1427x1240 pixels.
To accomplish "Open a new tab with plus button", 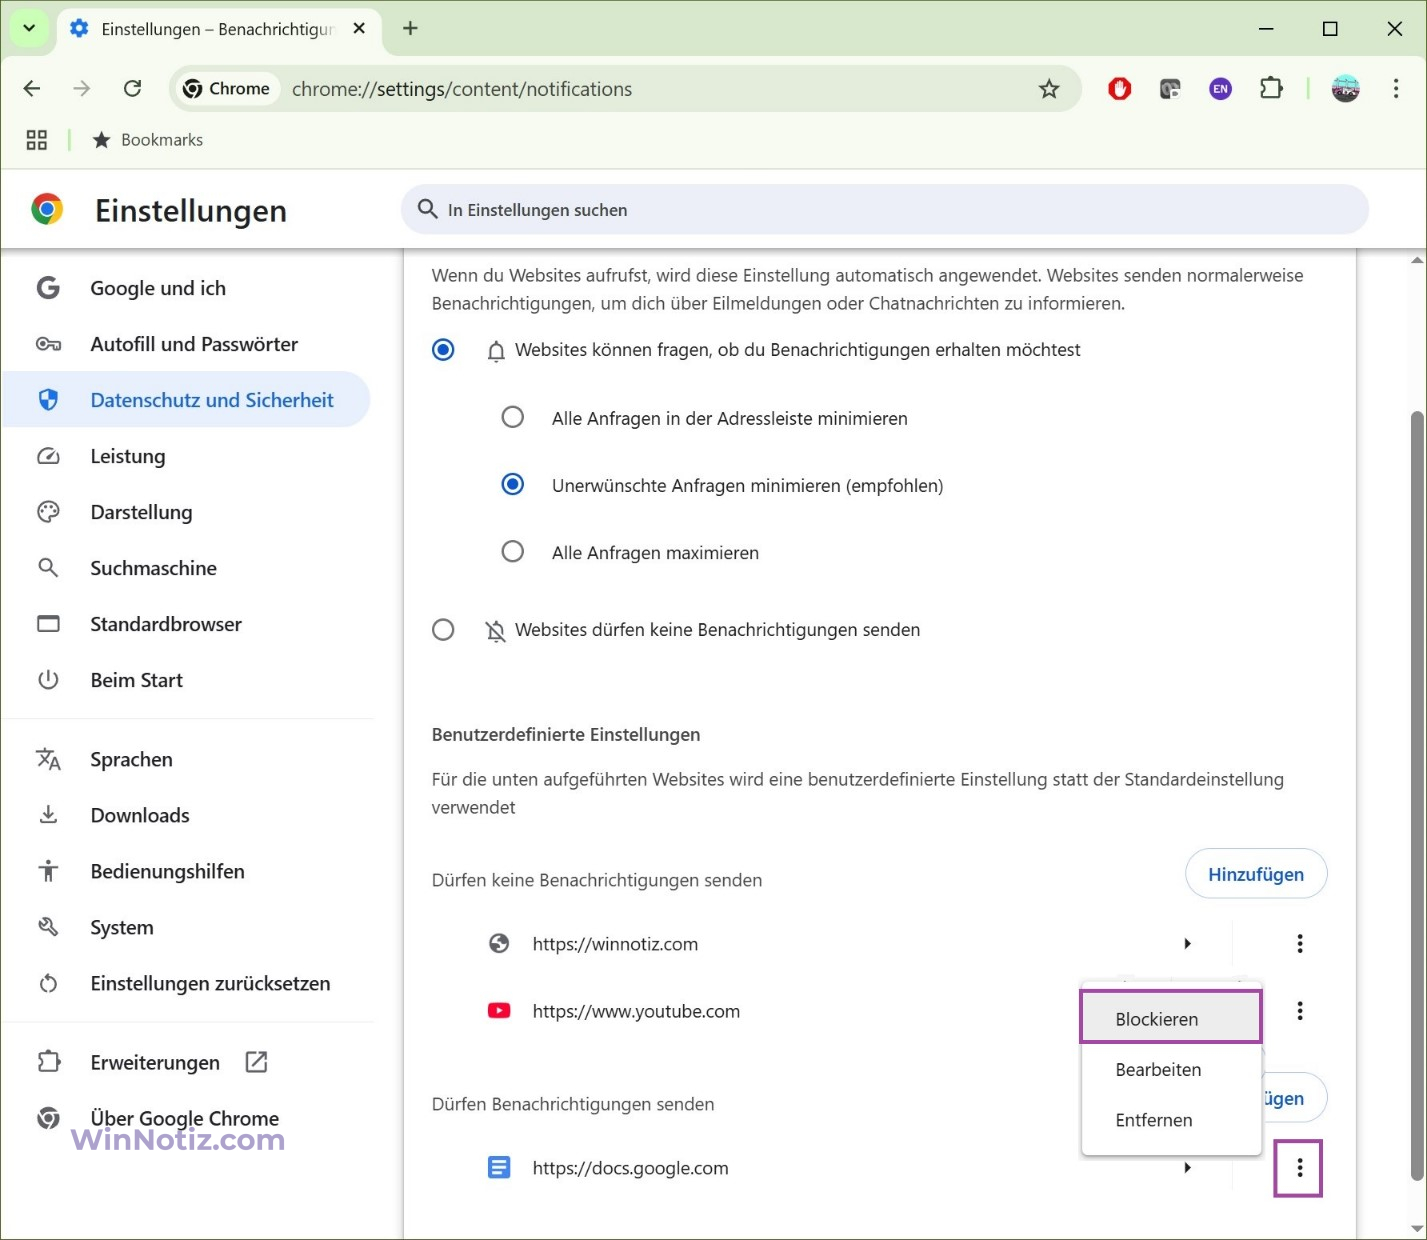I will [x=410, y=28].
